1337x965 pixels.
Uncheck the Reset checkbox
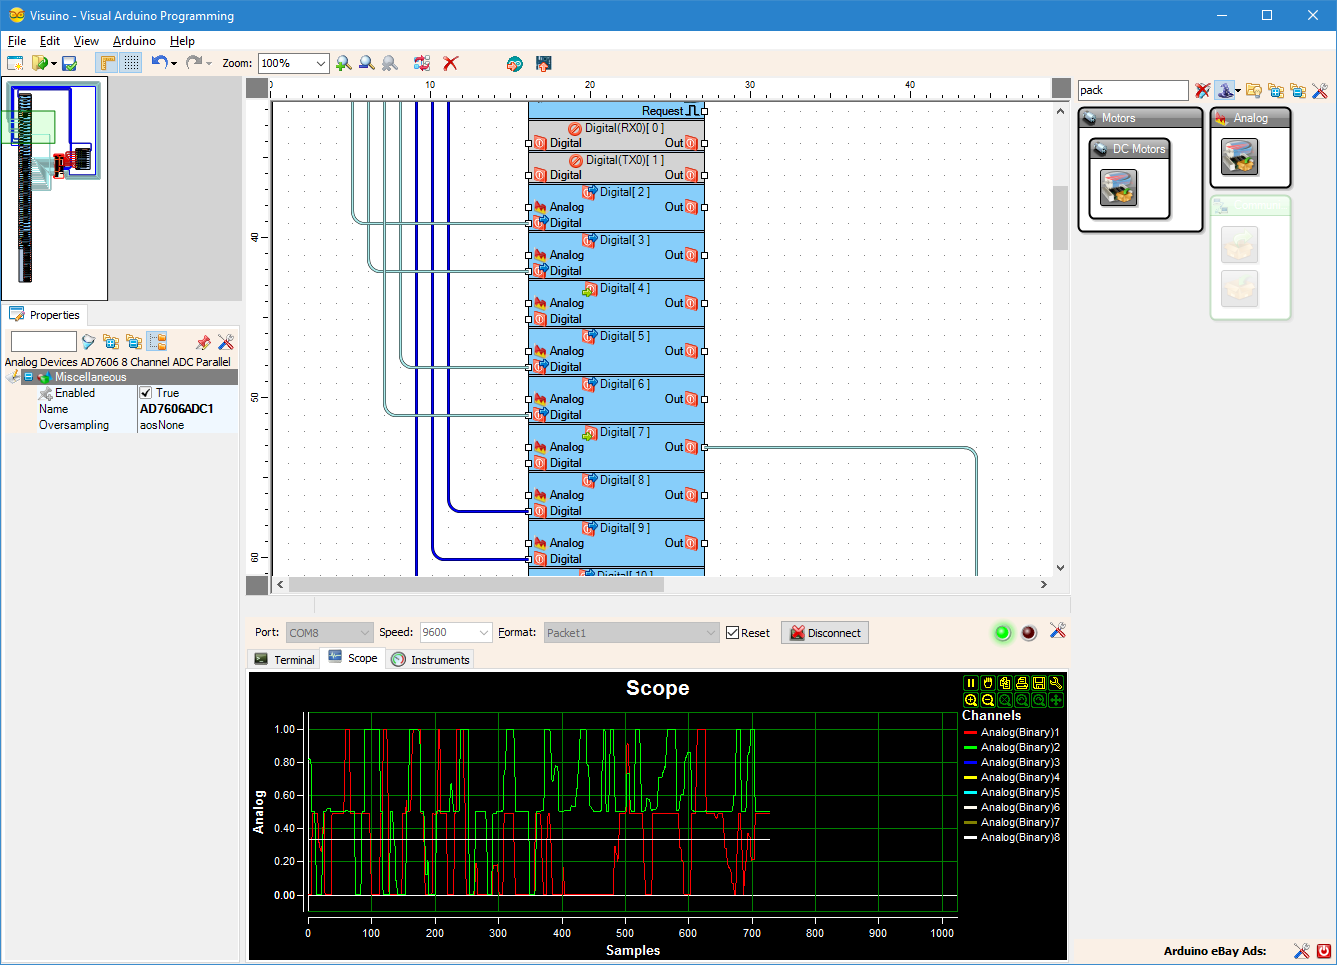(733, 632)
